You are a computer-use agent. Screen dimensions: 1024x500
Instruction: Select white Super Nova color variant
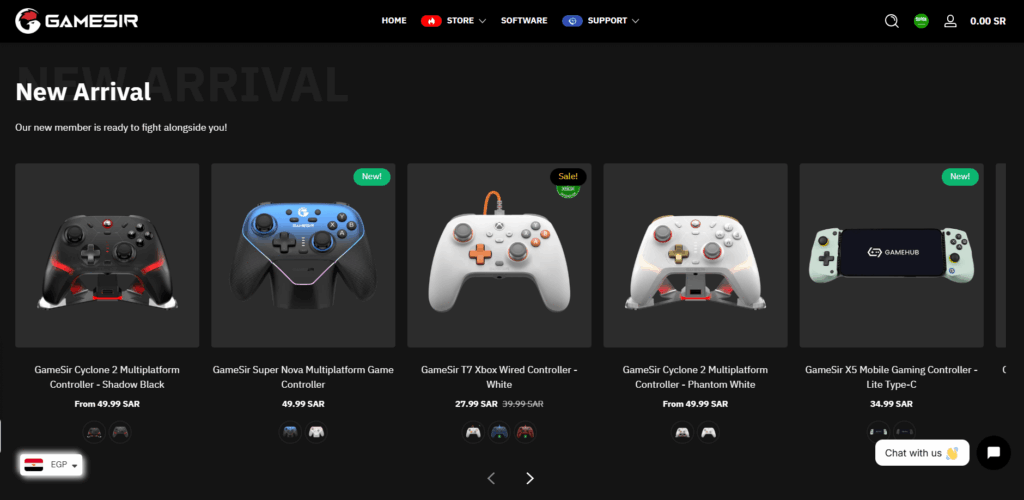[x=316, y=432]
